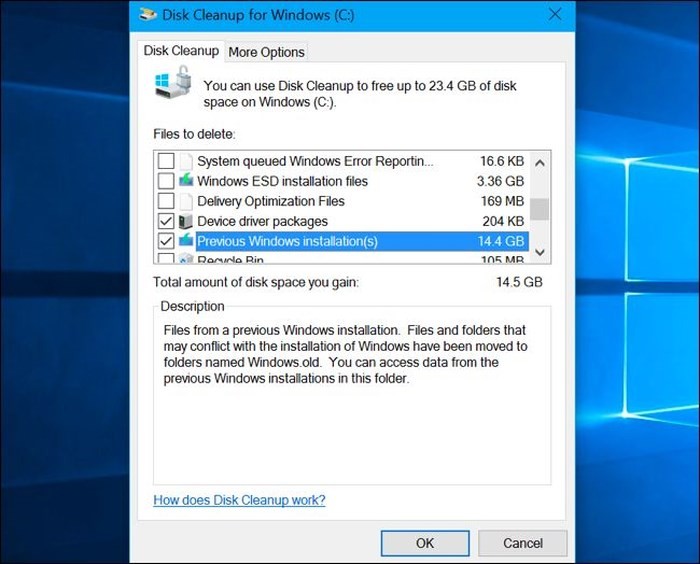Image resolution: width=700 pixels, height=564 pixels.
Task: Enable the Delivery Optimization Files checkbox
Action: (166, 201)
